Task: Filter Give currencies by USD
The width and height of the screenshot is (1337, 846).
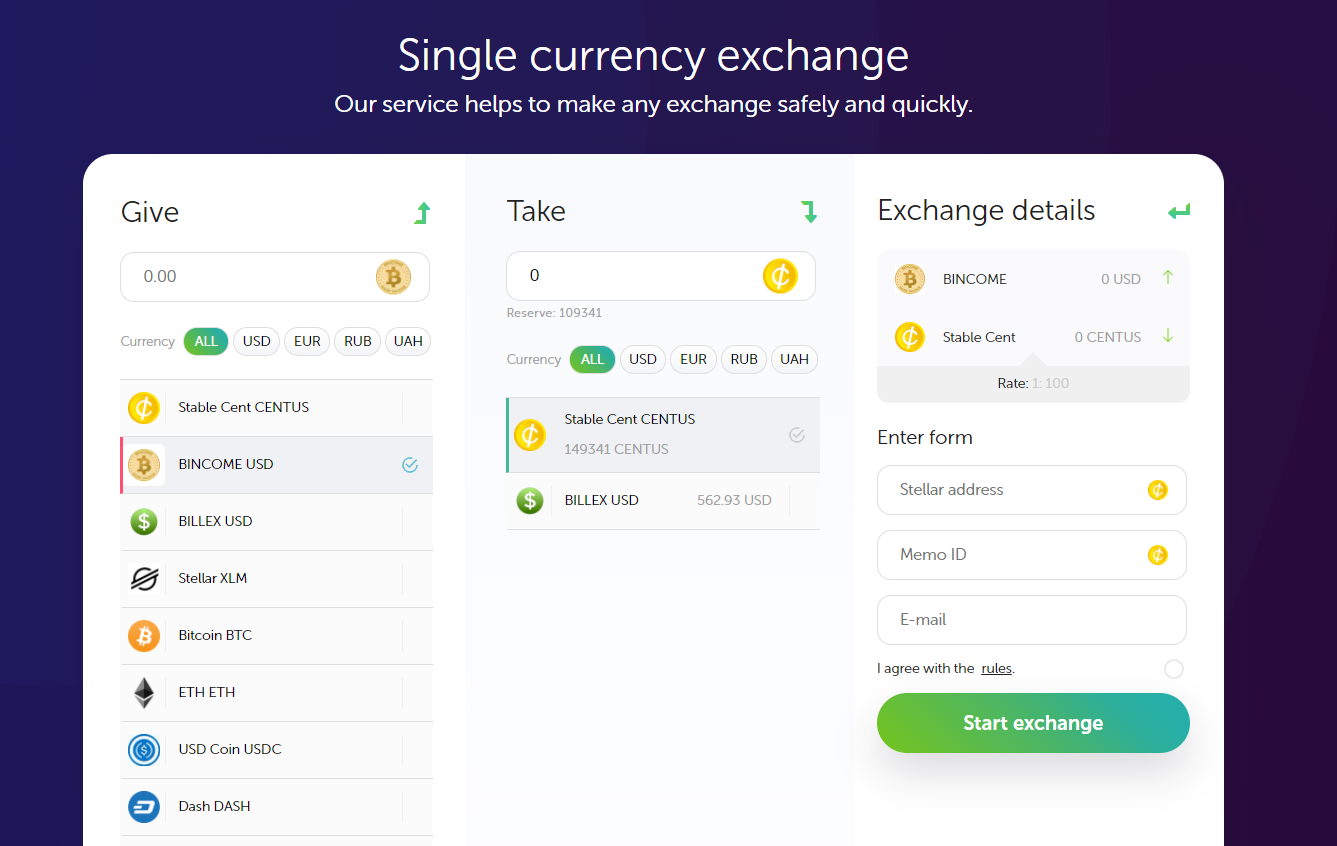Action: pyautogui.click(x=257, y=341)
